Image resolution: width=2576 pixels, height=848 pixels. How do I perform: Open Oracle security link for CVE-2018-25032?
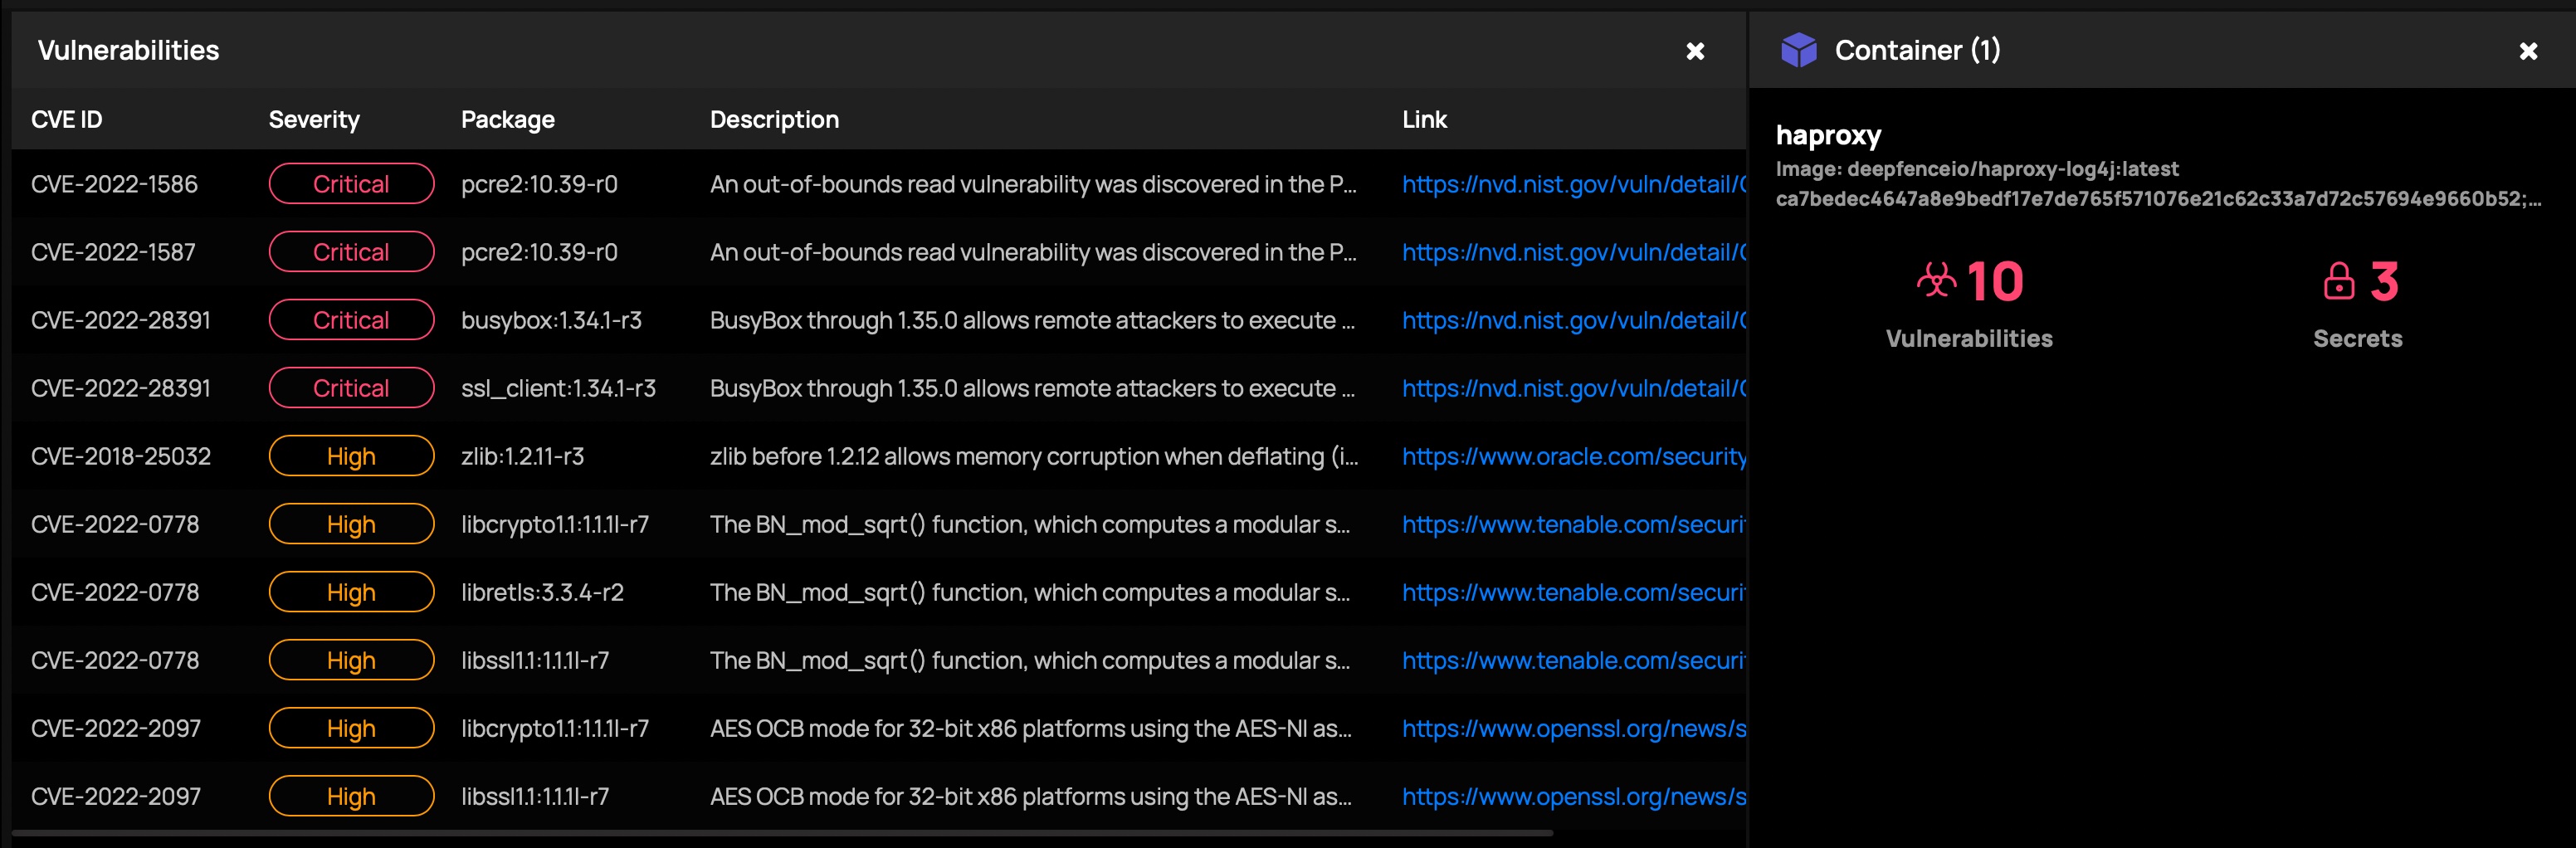[x=1574, y=456]
